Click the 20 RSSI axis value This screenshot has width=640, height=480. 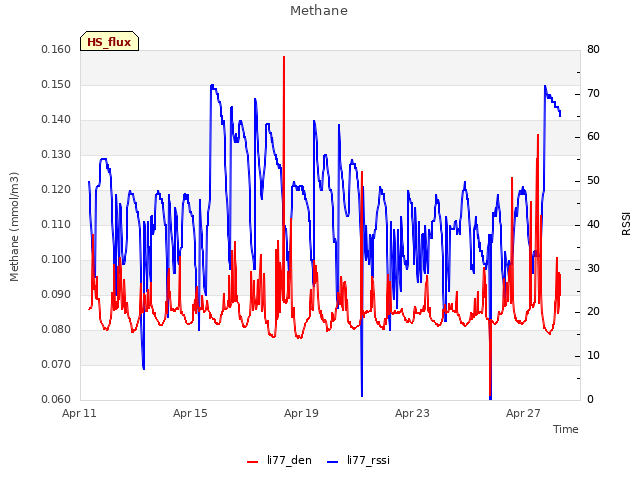click(x=593, y=312)
